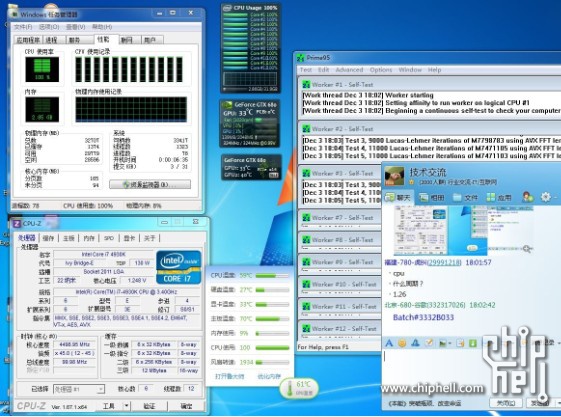The height and width of the screenshot is (417, 561).
Task: Click the 29991218 user ID link in chat
Action: [444, 263]
